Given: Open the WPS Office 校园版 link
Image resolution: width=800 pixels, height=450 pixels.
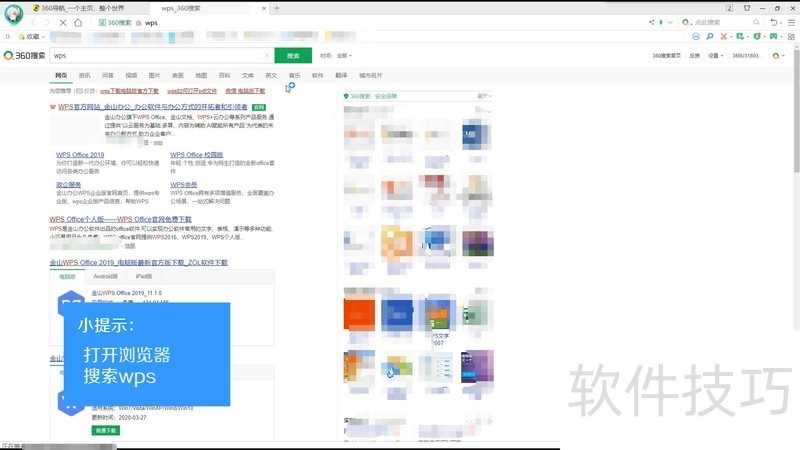Looking at the screenshot, I should click(x=196, y=155).
